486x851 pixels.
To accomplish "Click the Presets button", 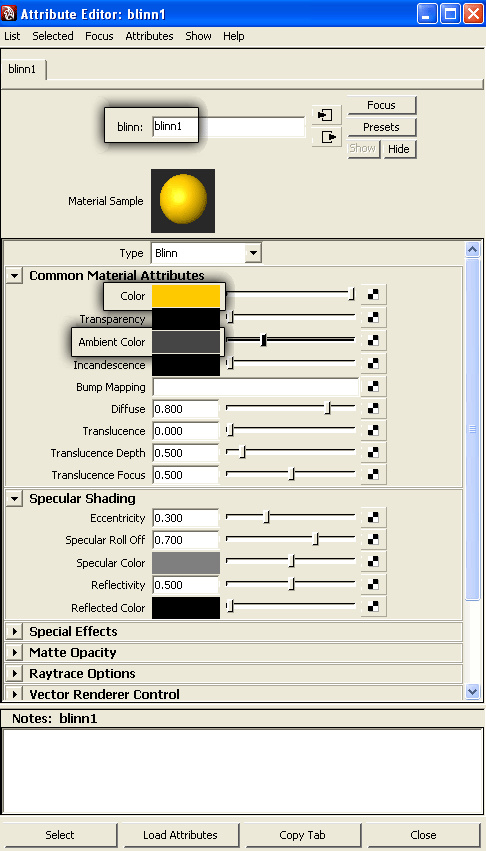I will (x=381, y=127).
